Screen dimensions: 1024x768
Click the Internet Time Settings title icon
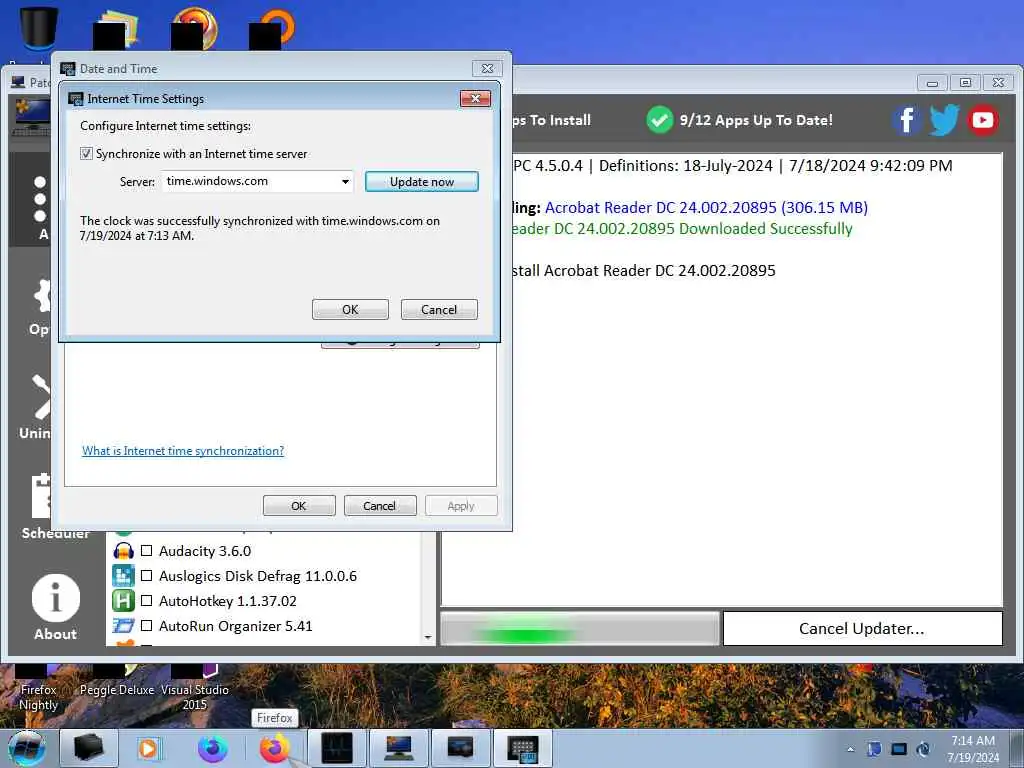coord(76,99)
